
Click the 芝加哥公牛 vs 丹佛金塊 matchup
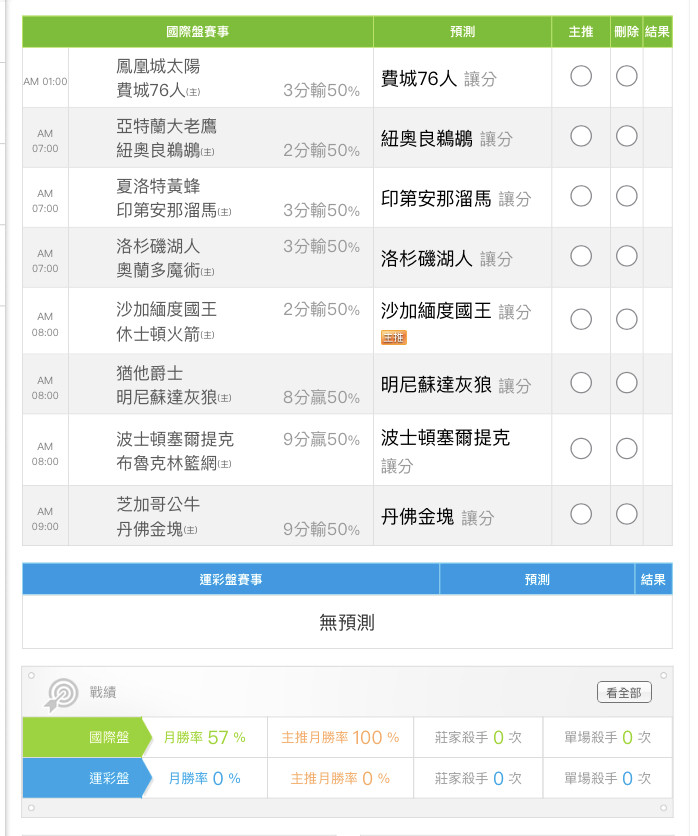pos(221,516)
